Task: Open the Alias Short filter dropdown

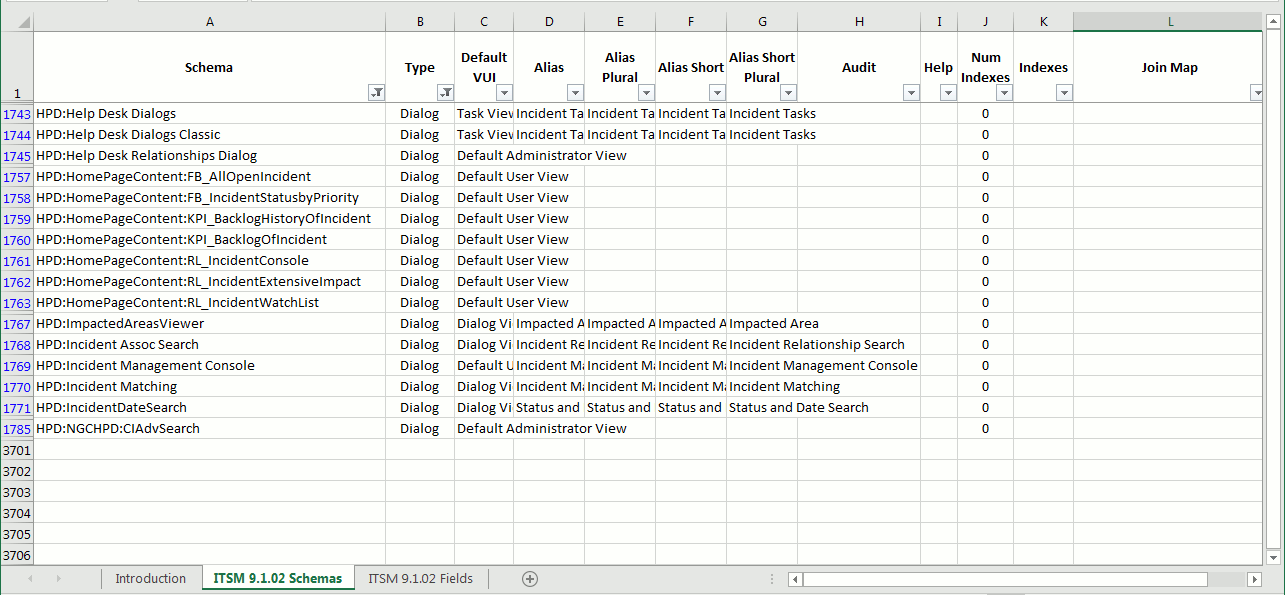Action: click(x=717, y=93)
